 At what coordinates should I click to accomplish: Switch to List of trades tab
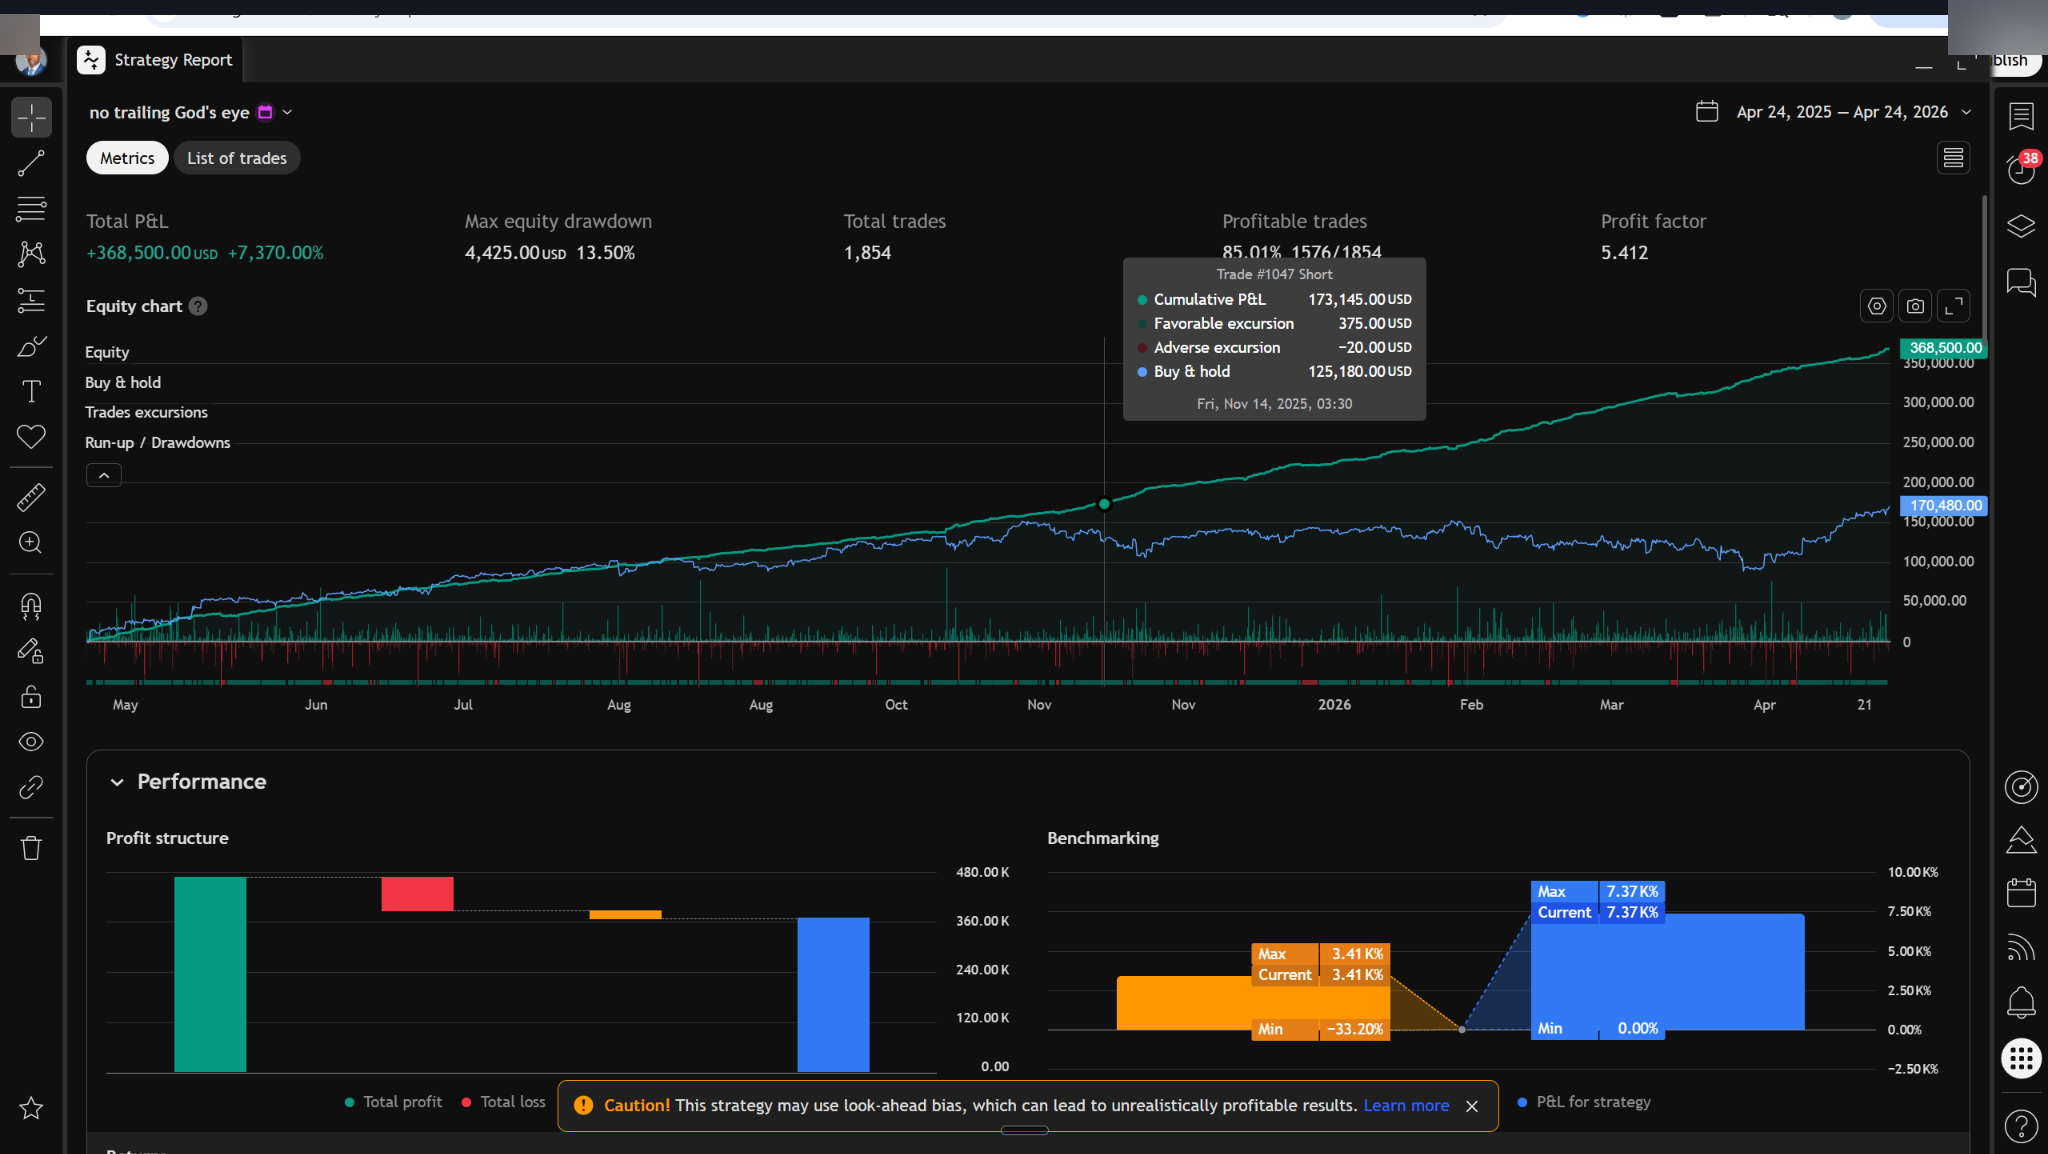(x=237, y=158)
